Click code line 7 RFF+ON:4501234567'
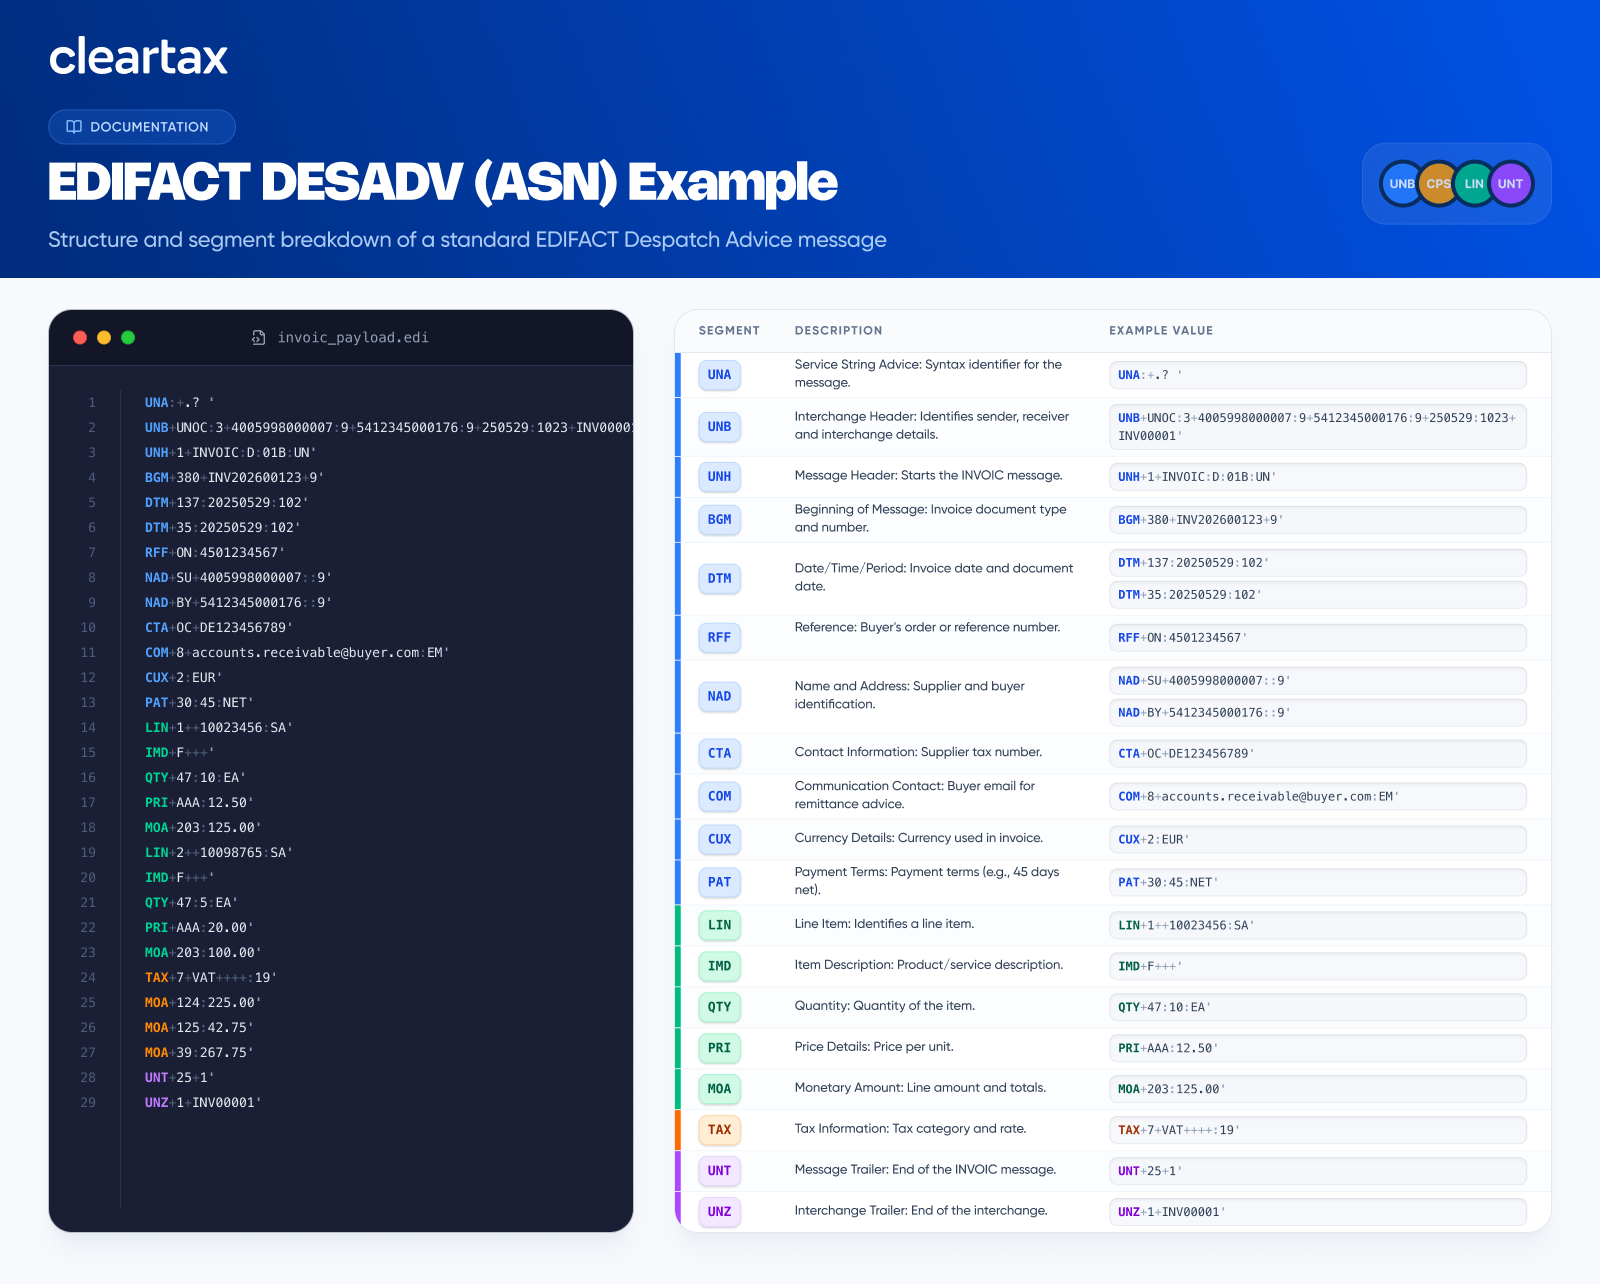 point(215,553)
